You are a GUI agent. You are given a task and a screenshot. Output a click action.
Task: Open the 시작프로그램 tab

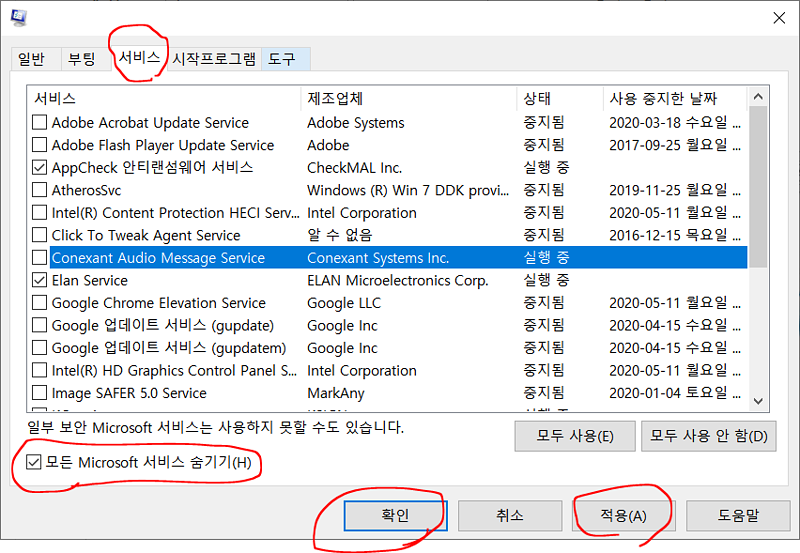tap(214, 59)
